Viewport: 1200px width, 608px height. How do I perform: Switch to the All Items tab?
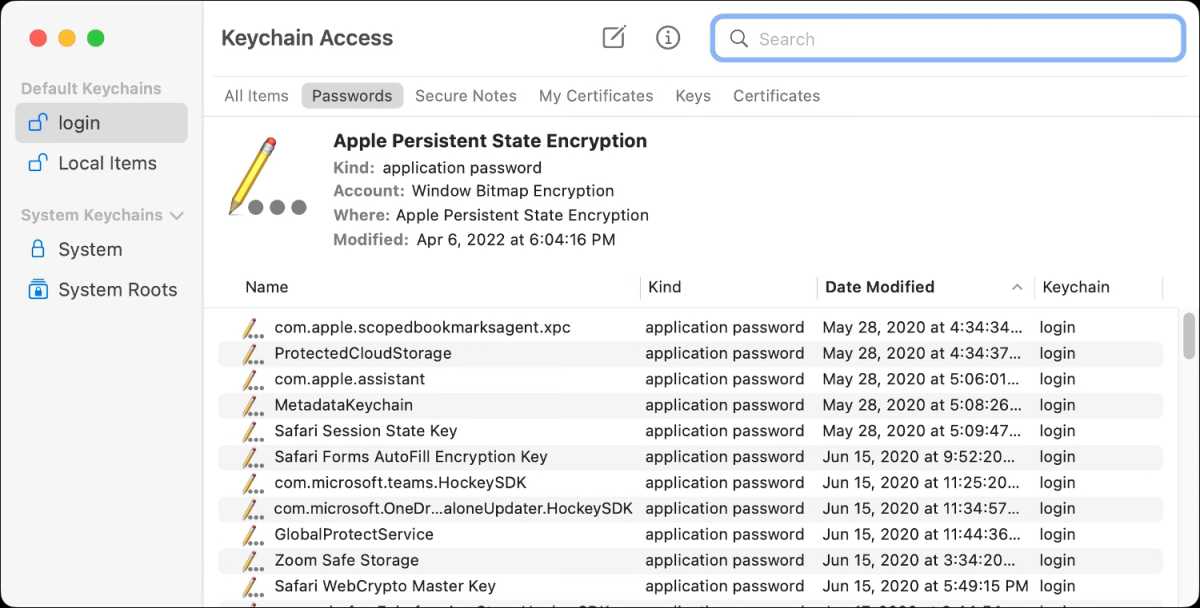(x=256, y=96)
